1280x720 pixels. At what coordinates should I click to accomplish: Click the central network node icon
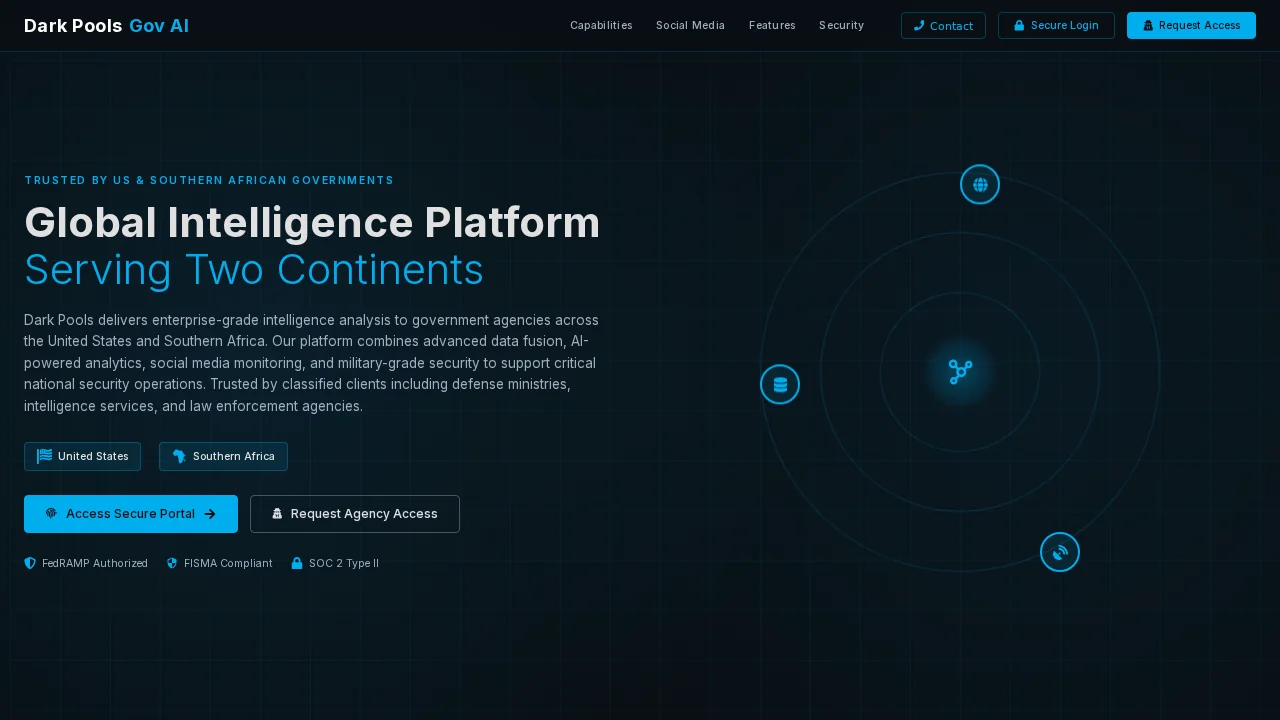[x=960, y=372]
